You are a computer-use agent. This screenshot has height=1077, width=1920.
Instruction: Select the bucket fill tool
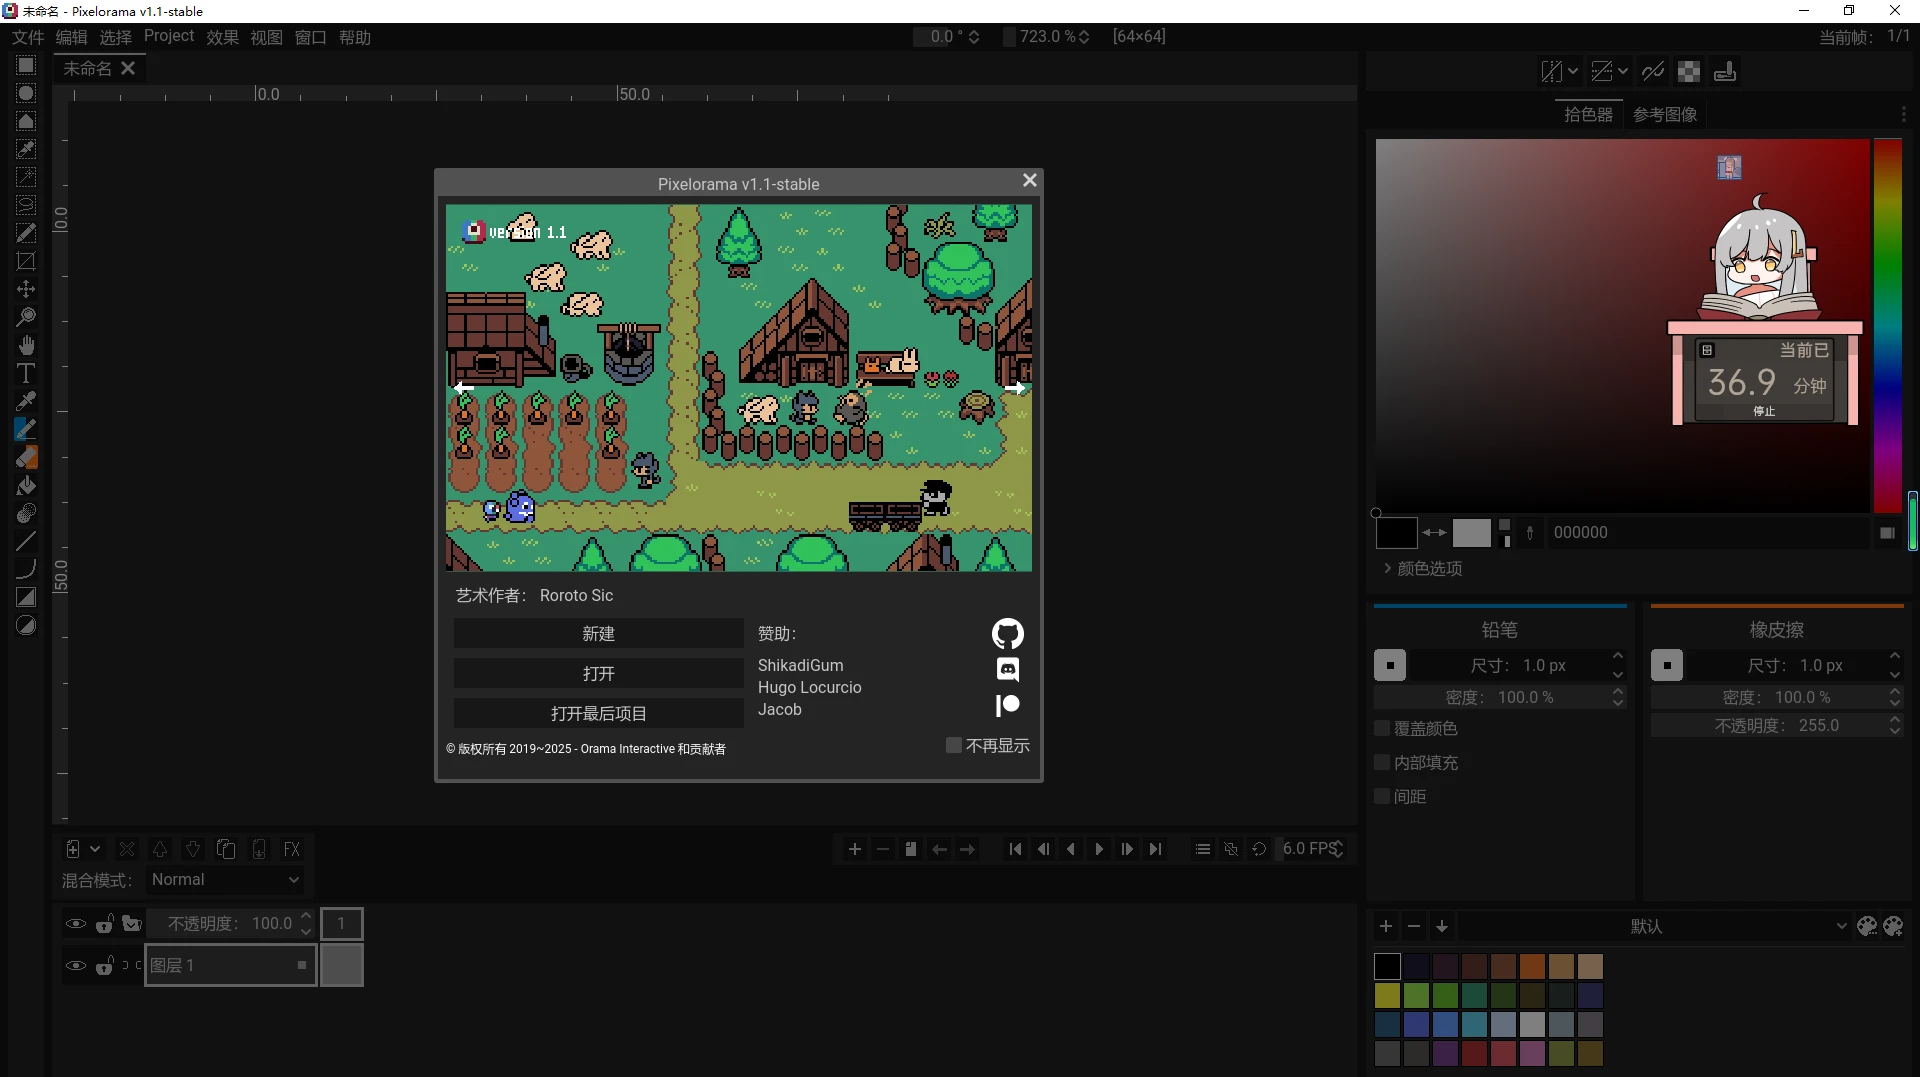[x=26, y=485]
